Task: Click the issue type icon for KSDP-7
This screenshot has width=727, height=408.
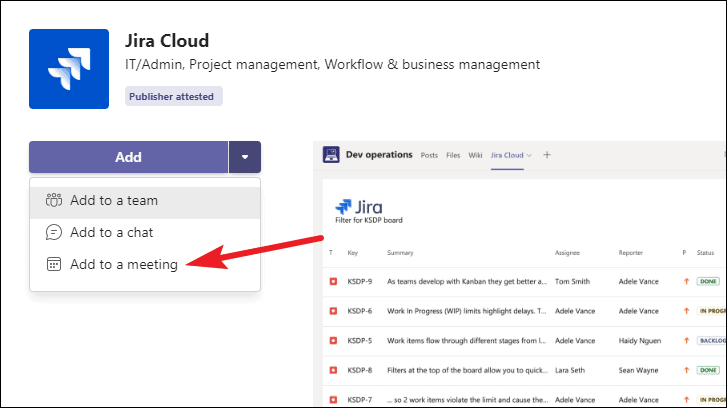Action: tap(333, 400)
